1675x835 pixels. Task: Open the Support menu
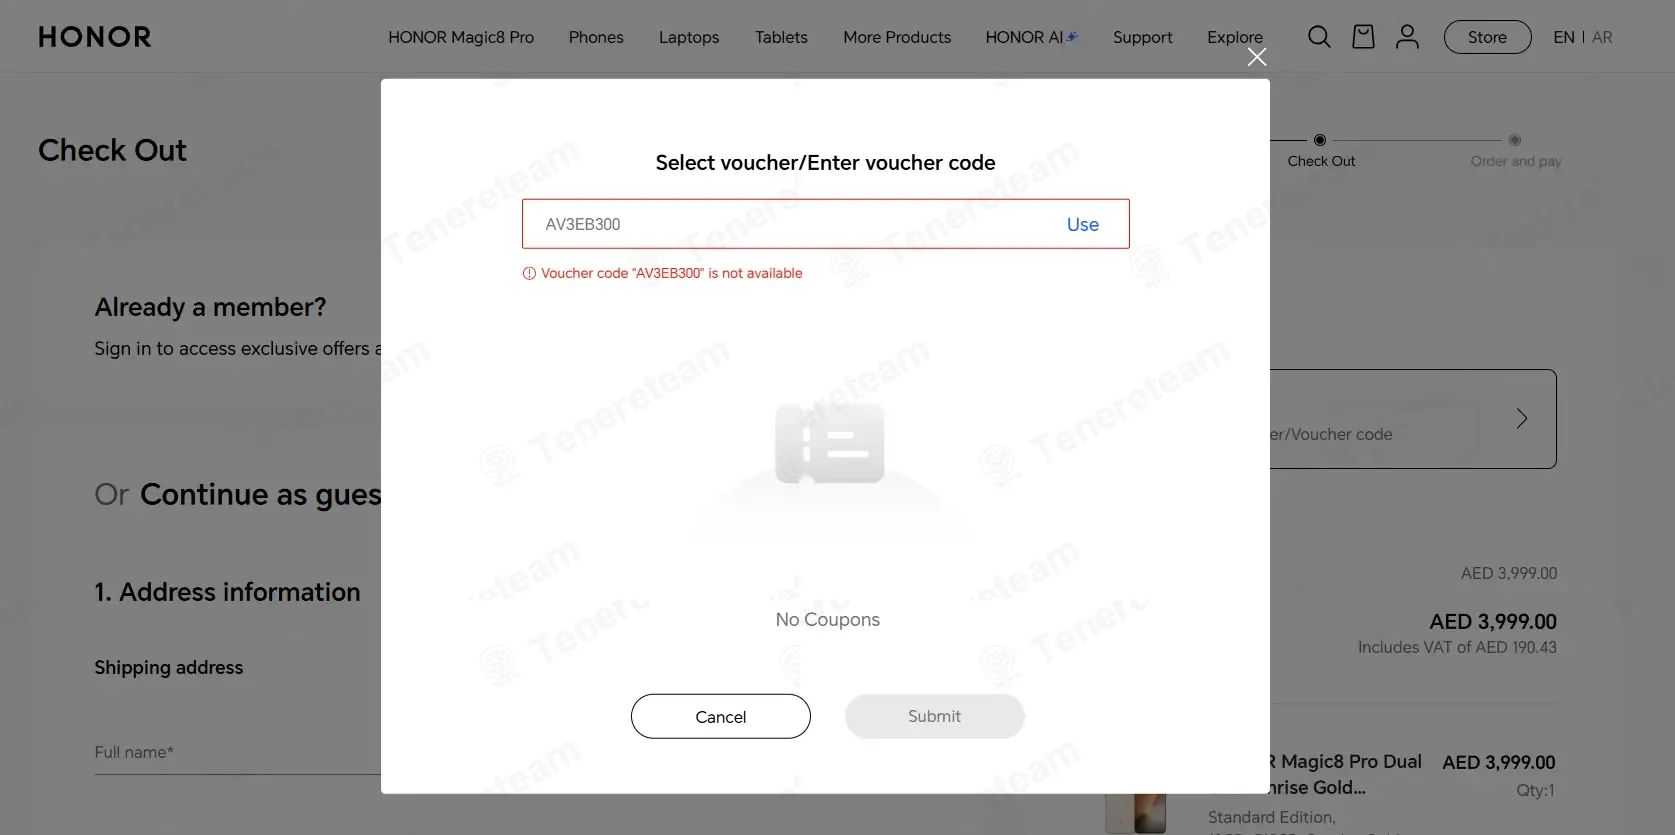pos(1142,37)
